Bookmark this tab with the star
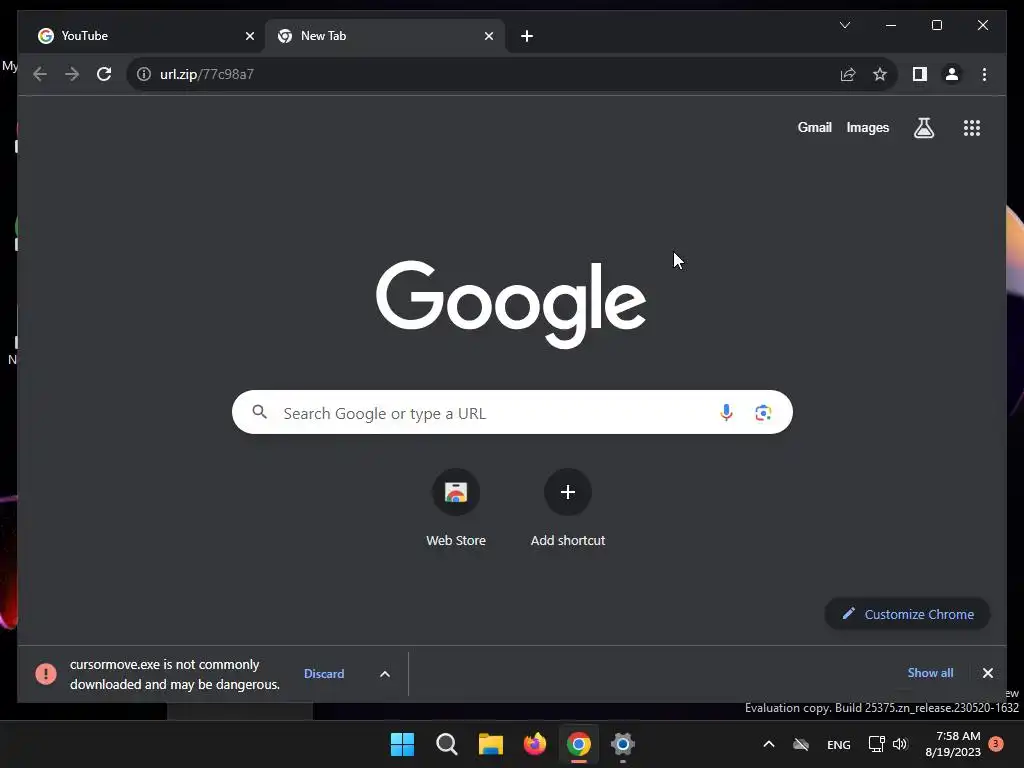1024x768 pixels. click(880, 74)
